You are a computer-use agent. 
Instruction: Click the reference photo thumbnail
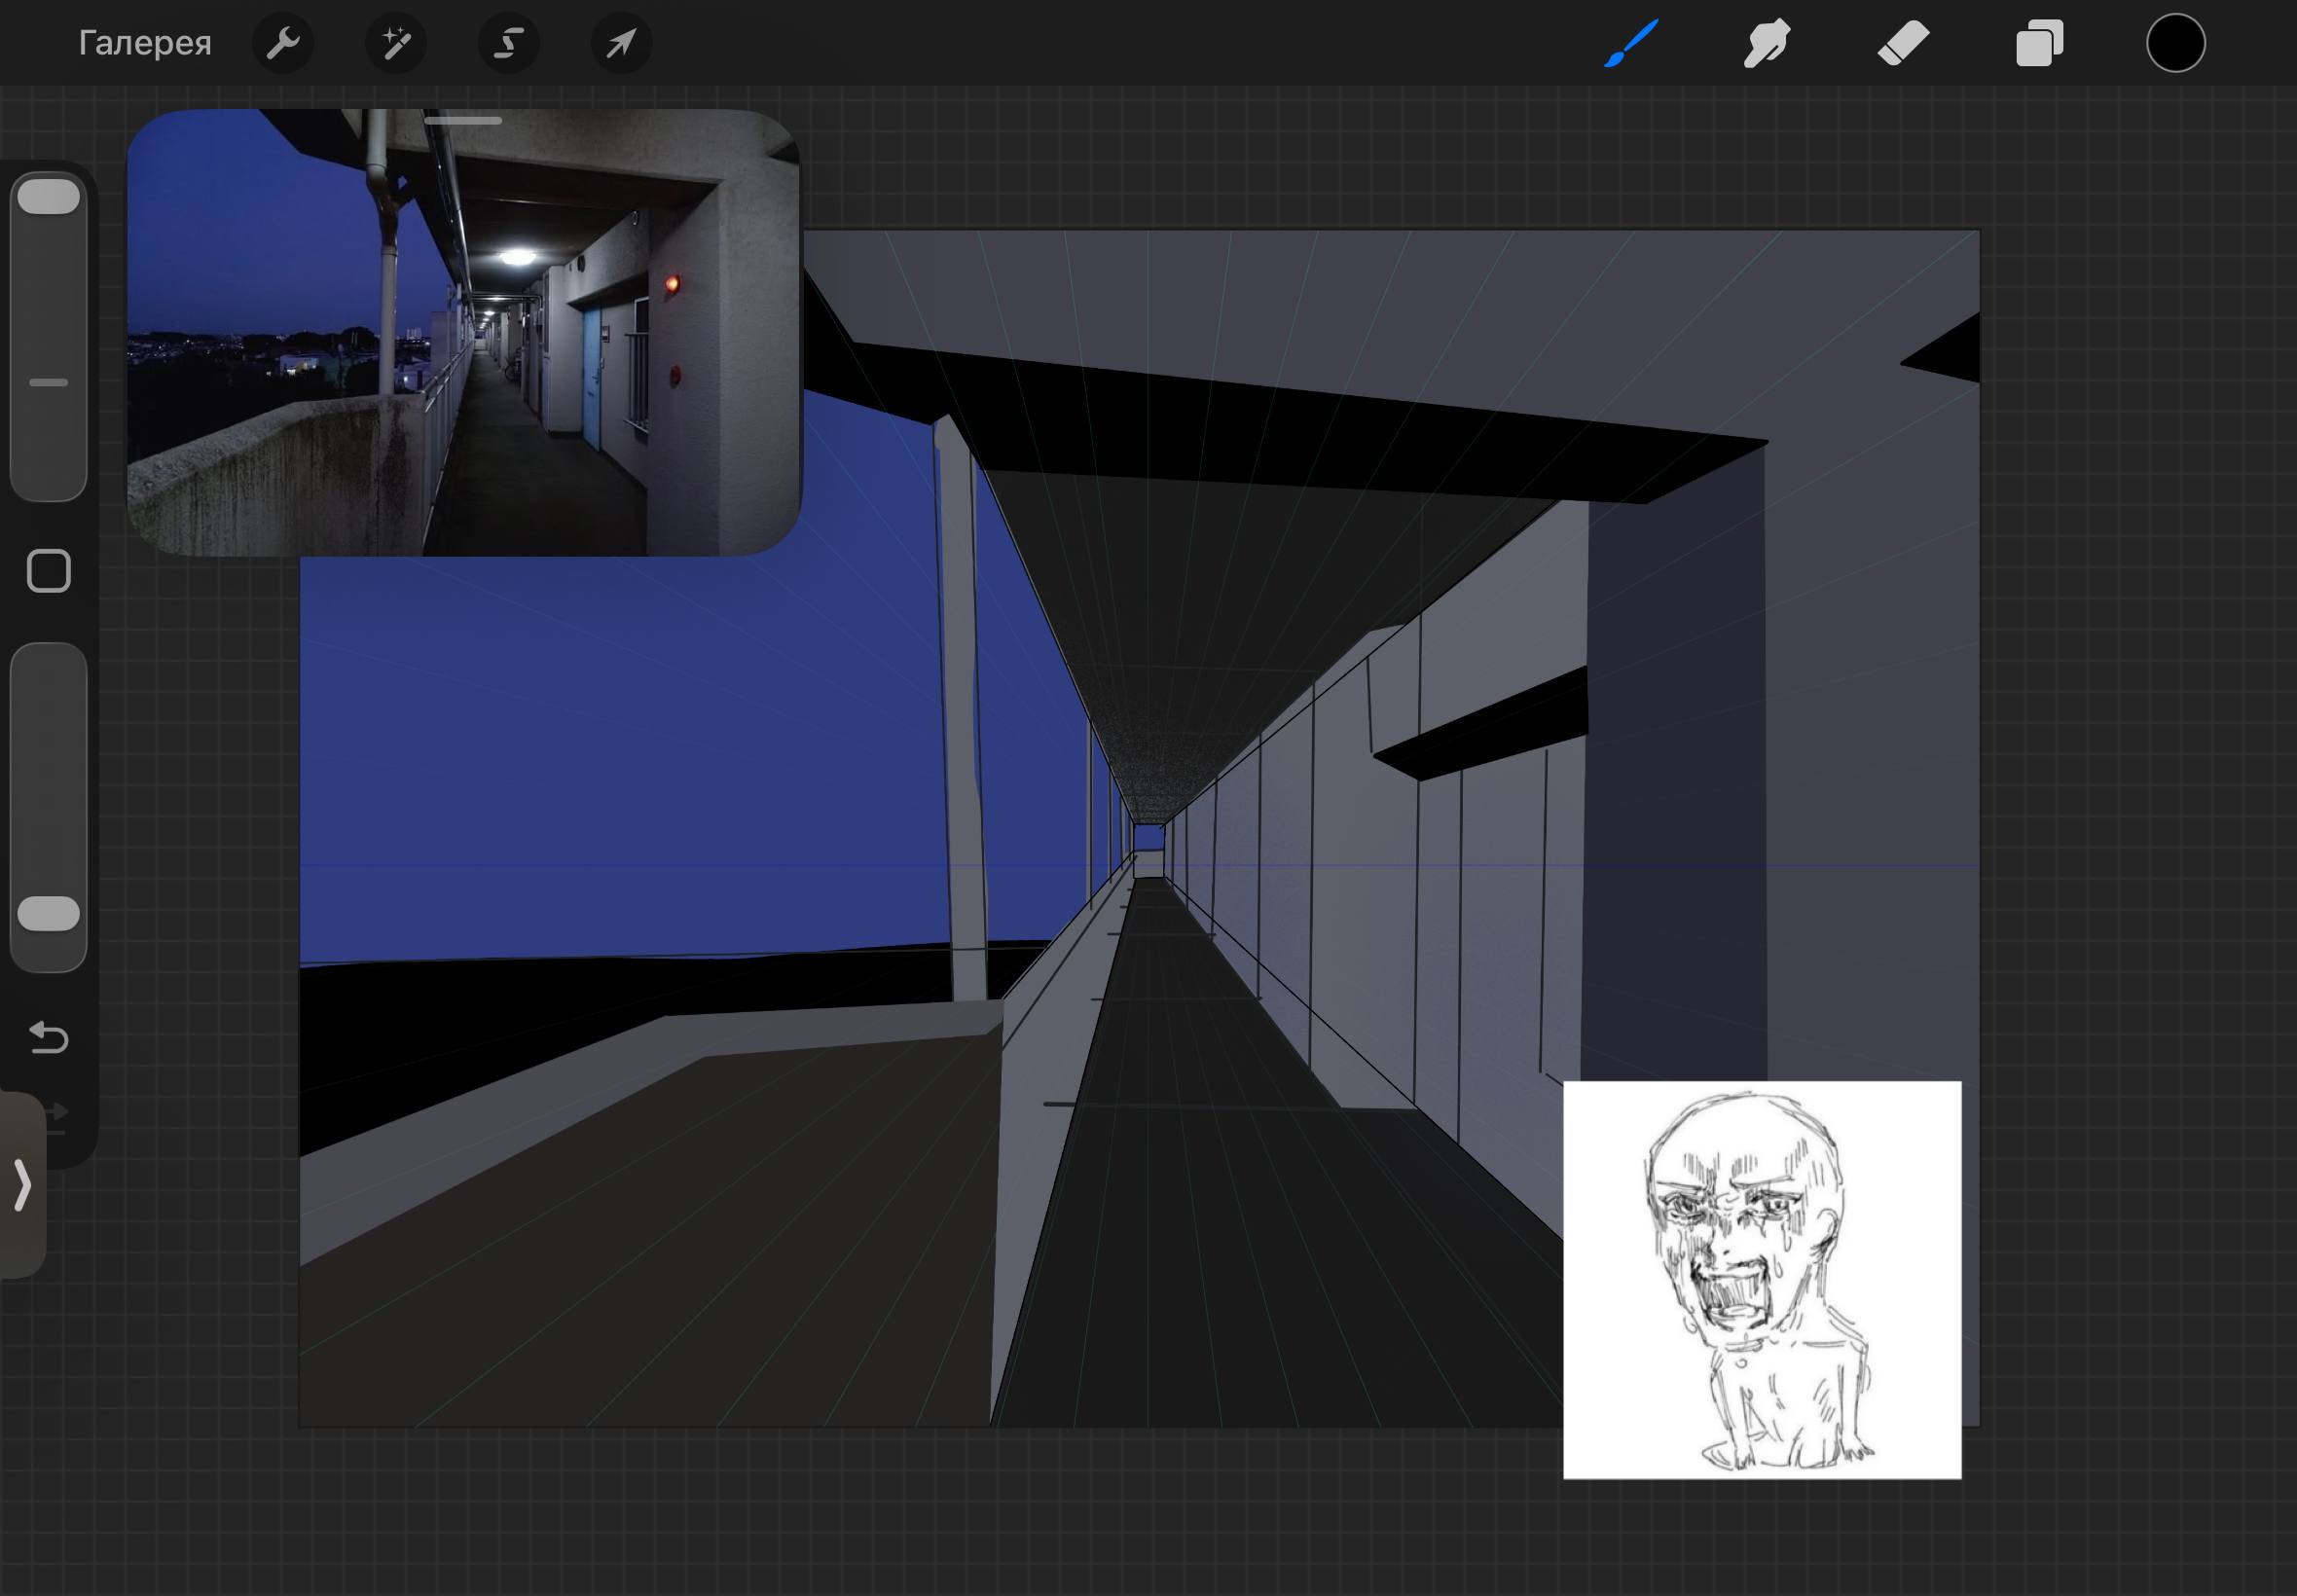pos(463,332)
